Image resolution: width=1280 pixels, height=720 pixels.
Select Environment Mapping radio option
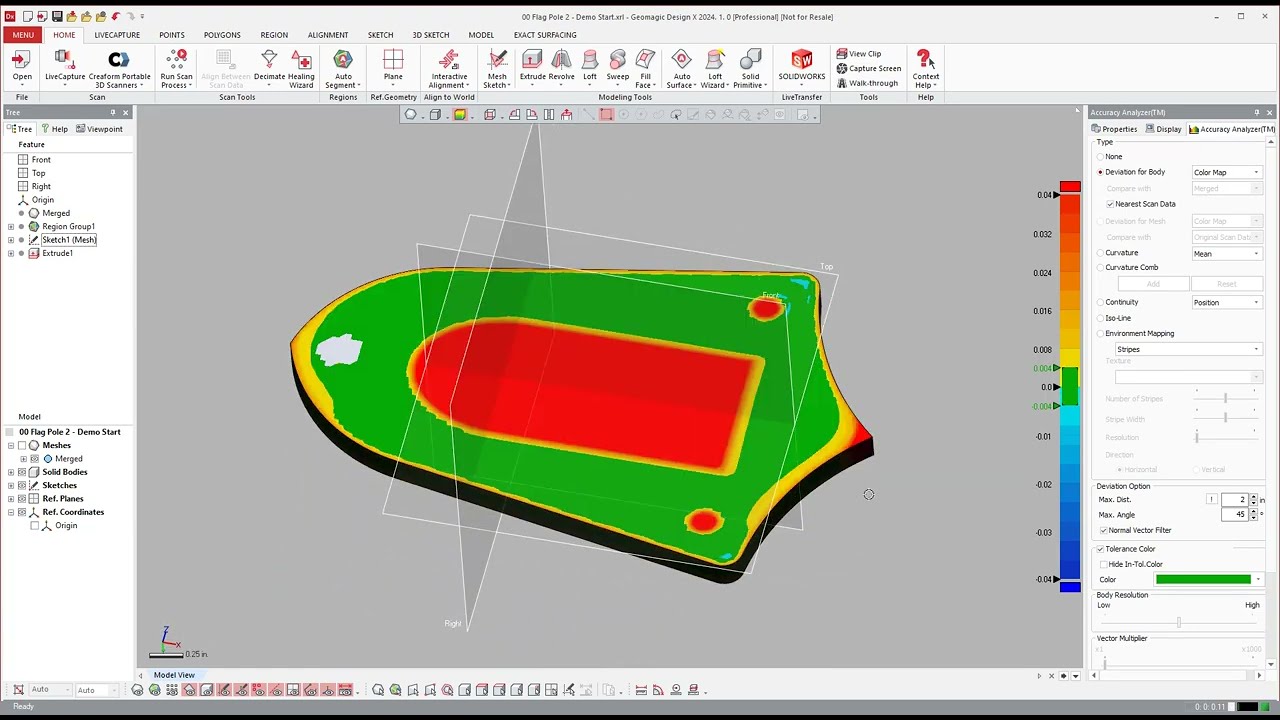pos(1101,334)
